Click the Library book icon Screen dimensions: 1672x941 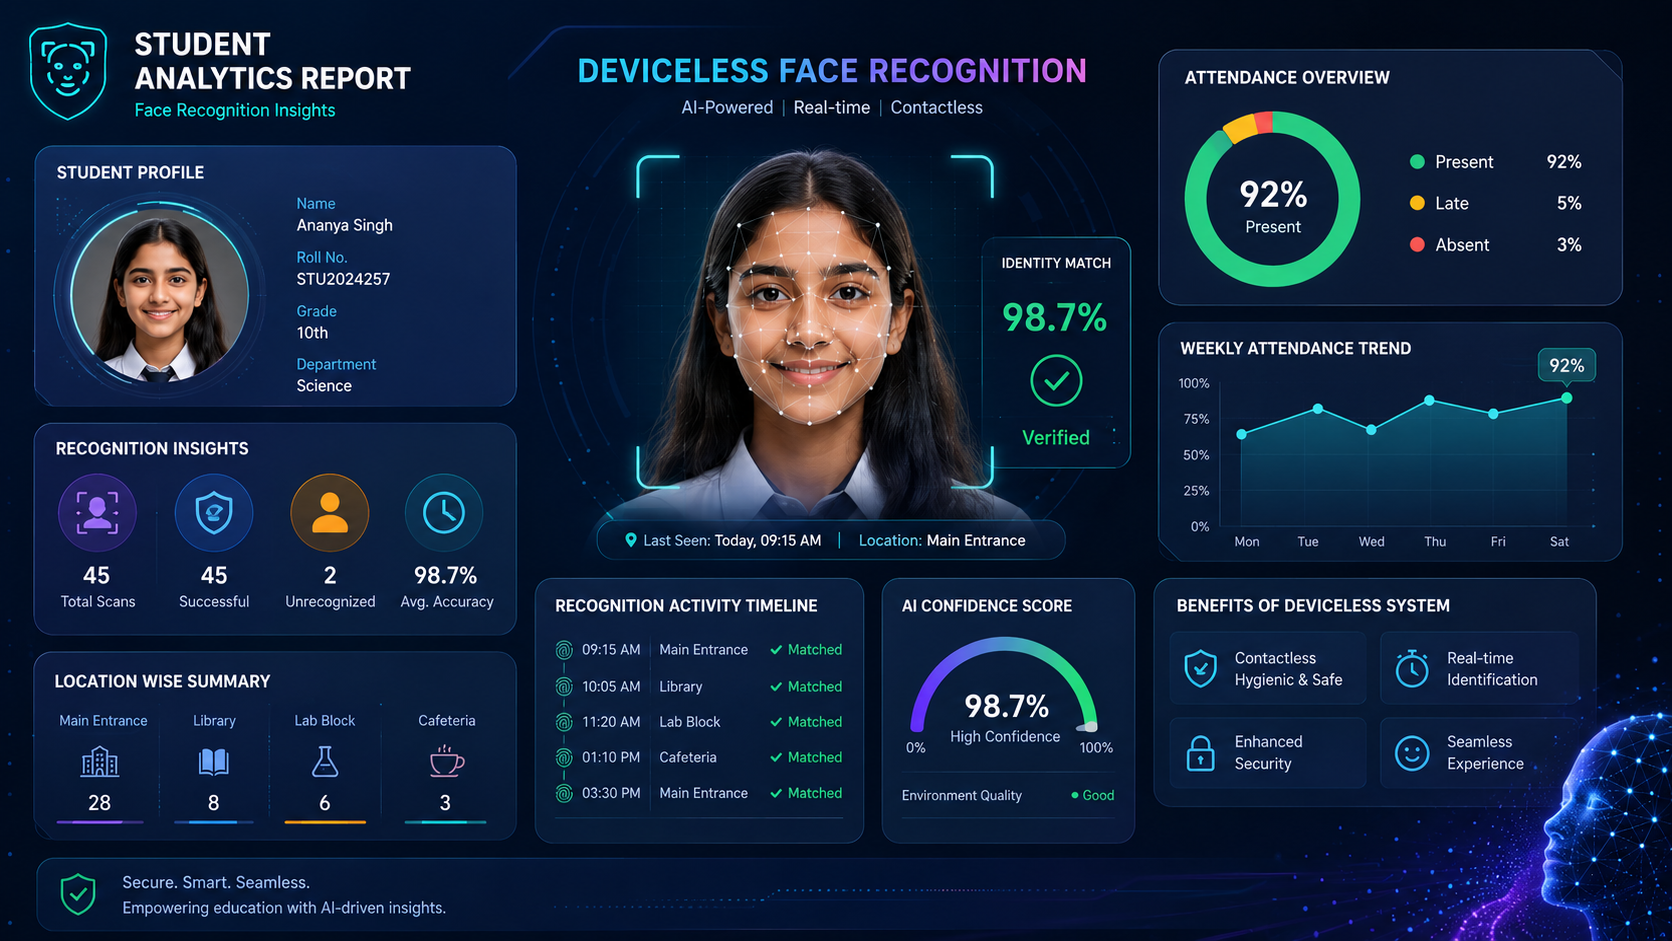coord(213,763)
